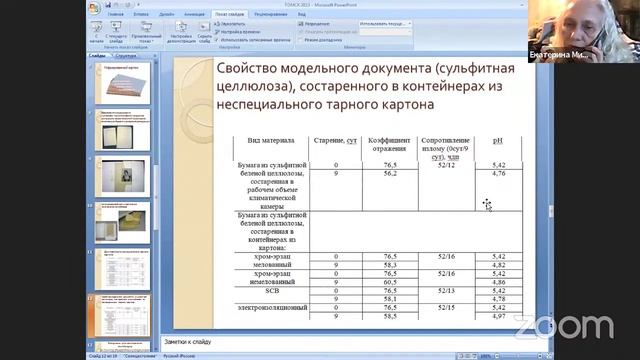640x360 pixels.
Task: Click 'электроизоляционный' row label
Action: tap(272, 307)
